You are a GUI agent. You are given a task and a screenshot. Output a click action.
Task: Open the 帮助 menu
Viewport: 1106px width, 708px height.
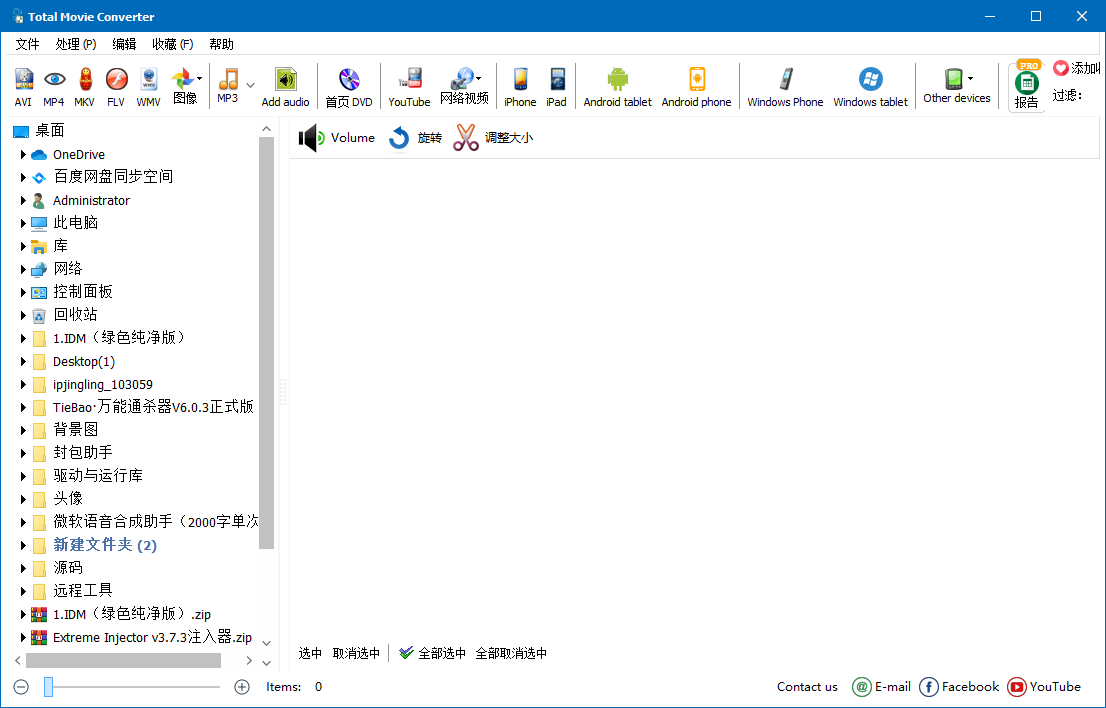pyautogui.click(x=221, y=43)
